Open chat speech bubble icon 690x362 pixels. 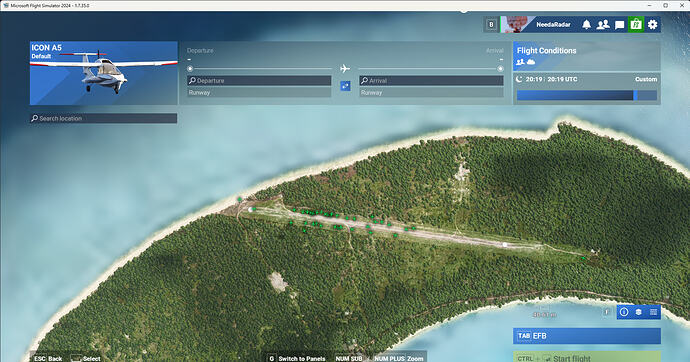(x=619, y=25)
